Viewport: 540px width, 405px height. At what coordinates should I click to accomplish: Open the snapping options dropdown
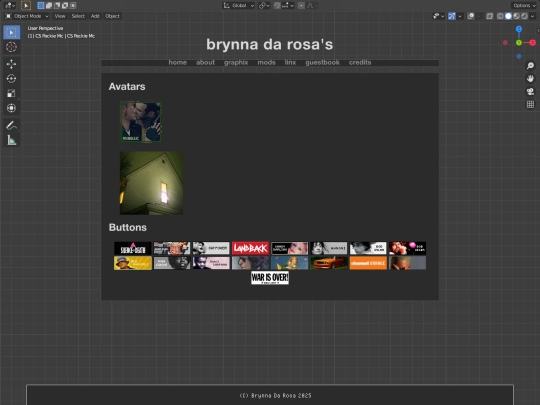tap(288, 6)
